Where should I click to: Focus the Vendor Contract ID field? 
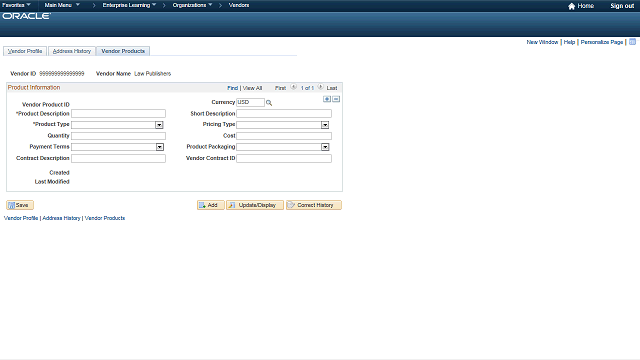pos(284,158)
